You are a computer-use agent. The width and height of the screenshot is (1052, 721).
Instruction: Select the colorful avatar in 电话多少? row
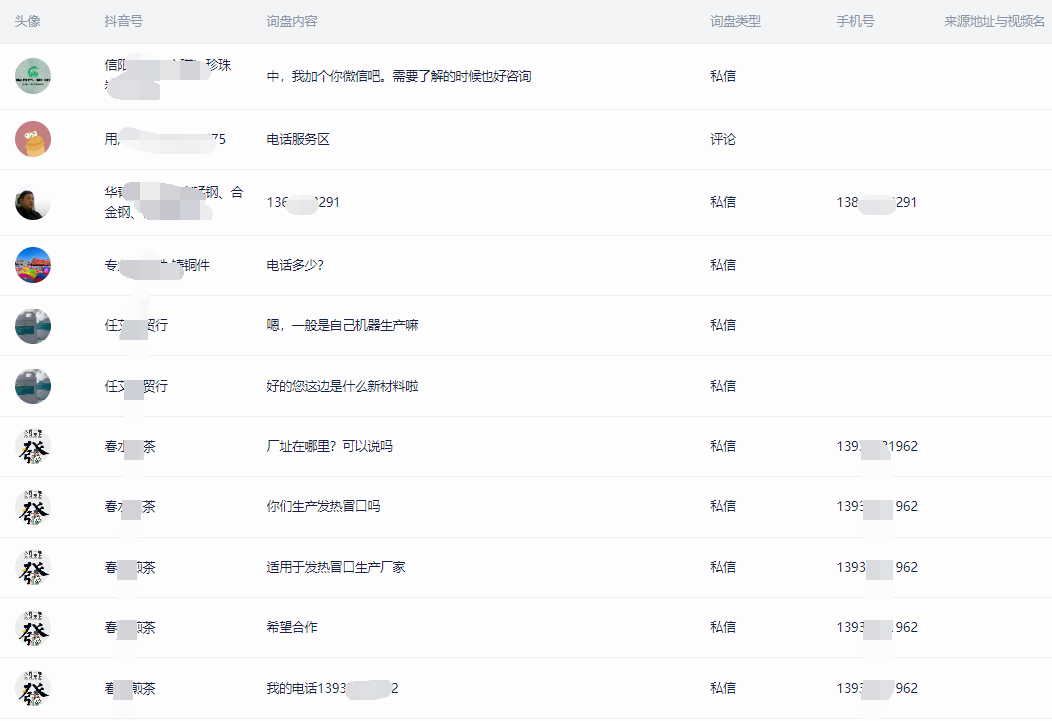33,265
